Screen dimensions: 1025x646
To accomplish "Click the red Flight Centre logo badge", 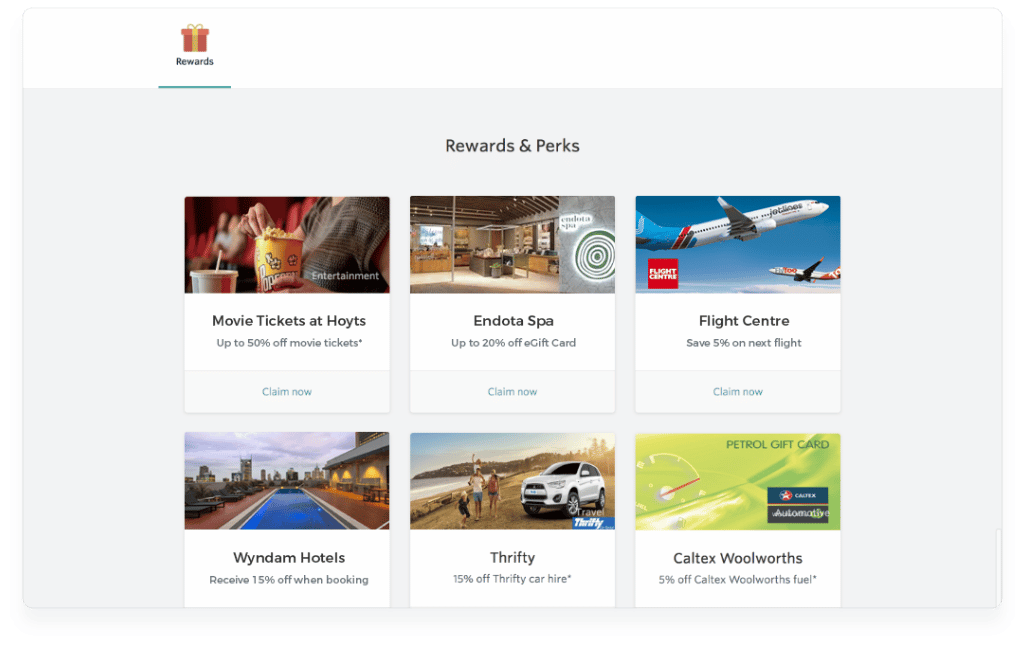I will [x=663, y=274].
